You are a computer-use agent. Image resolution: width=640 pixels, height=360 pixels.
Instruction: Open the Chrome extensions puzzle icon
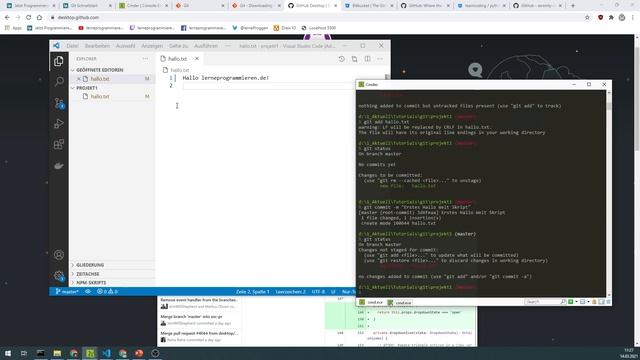(x=611, y=18)
